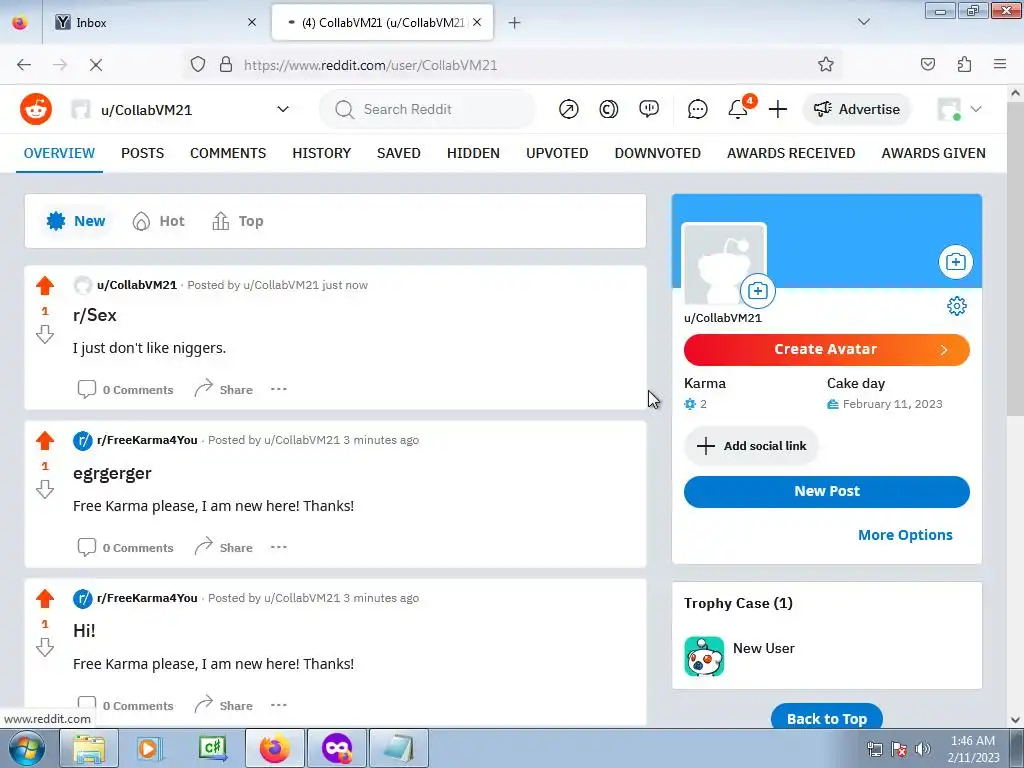This screenshot has width=1024, height=768.
Task: Click Create Avatar arrow button
Action: tap(827, 349)
